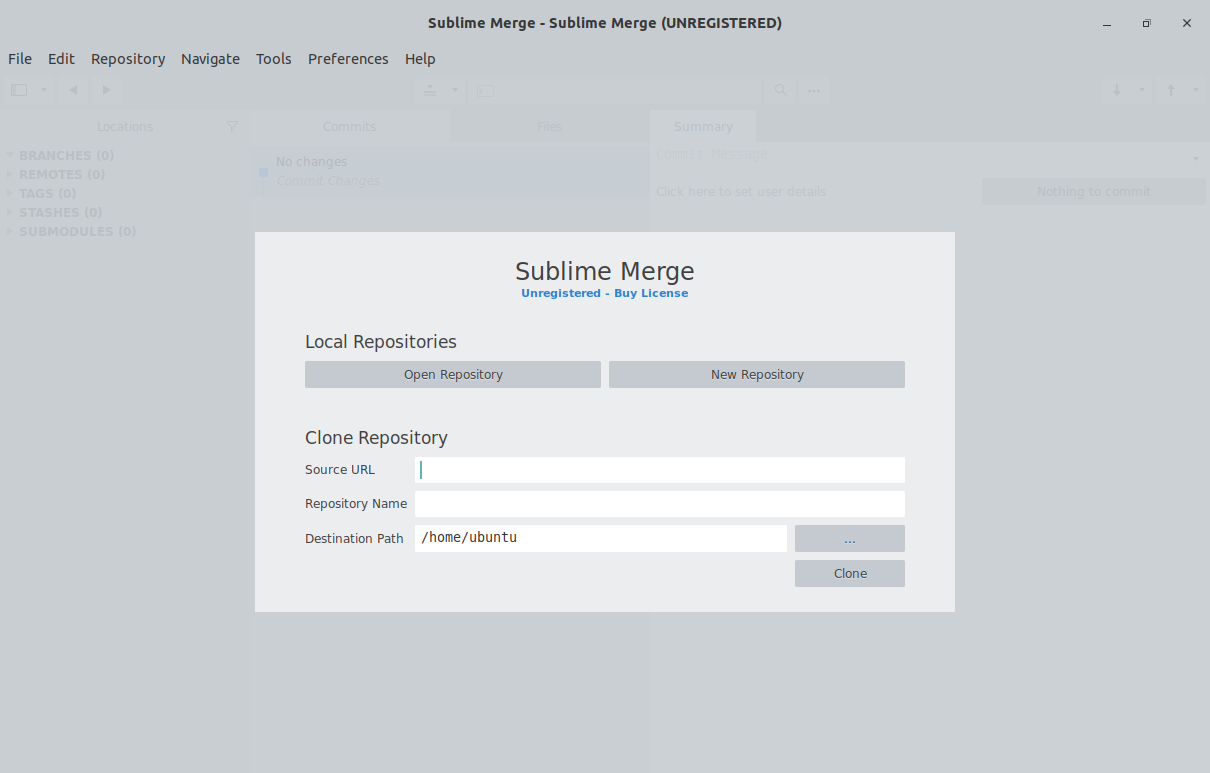Click the filter icon beside Locations

point(232,127)
